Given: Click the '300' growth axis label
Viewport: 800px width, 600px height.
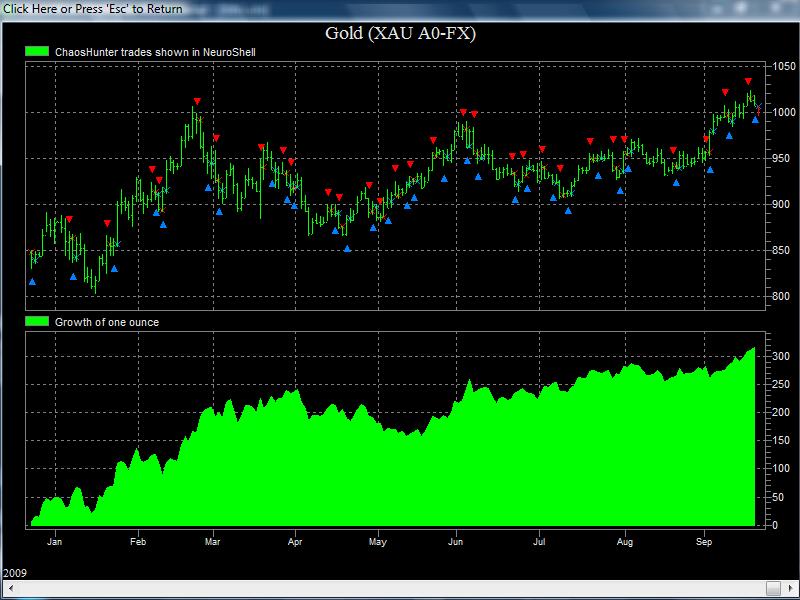Looking at the screenshot, I should 781,356.
